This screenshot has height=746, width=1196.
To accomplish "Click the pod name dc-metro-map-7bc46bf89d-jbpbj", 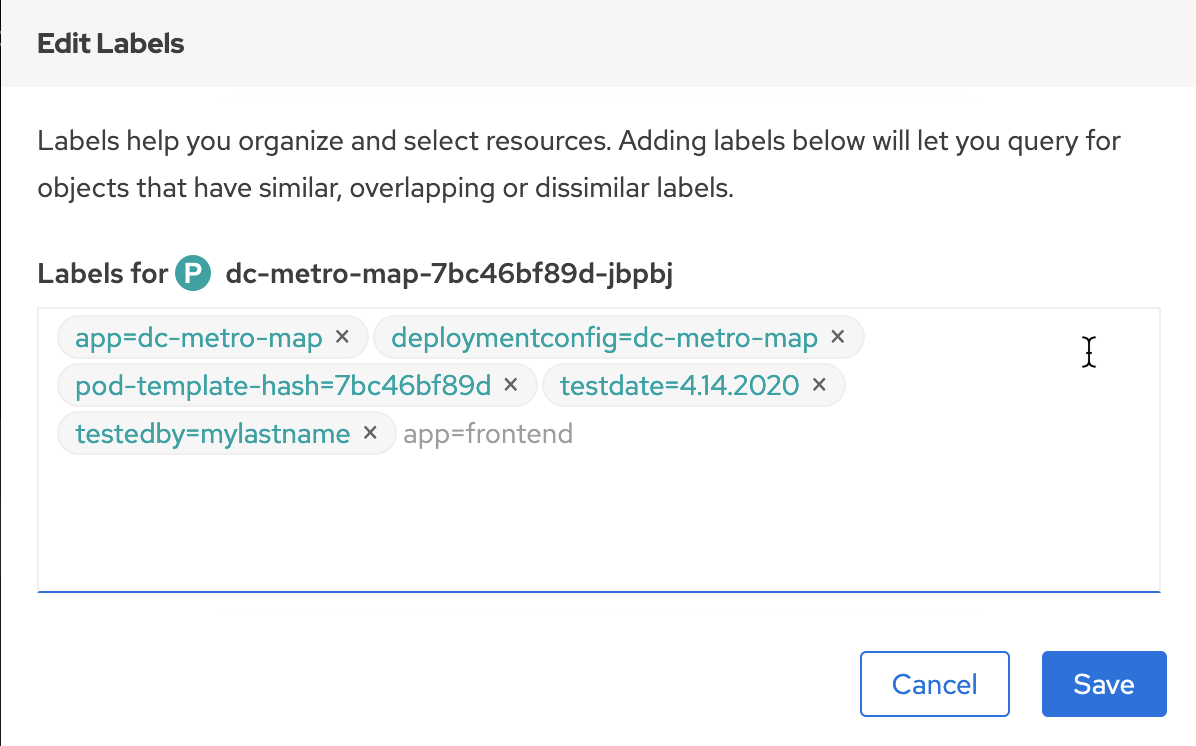I will (x=449, y=273).
